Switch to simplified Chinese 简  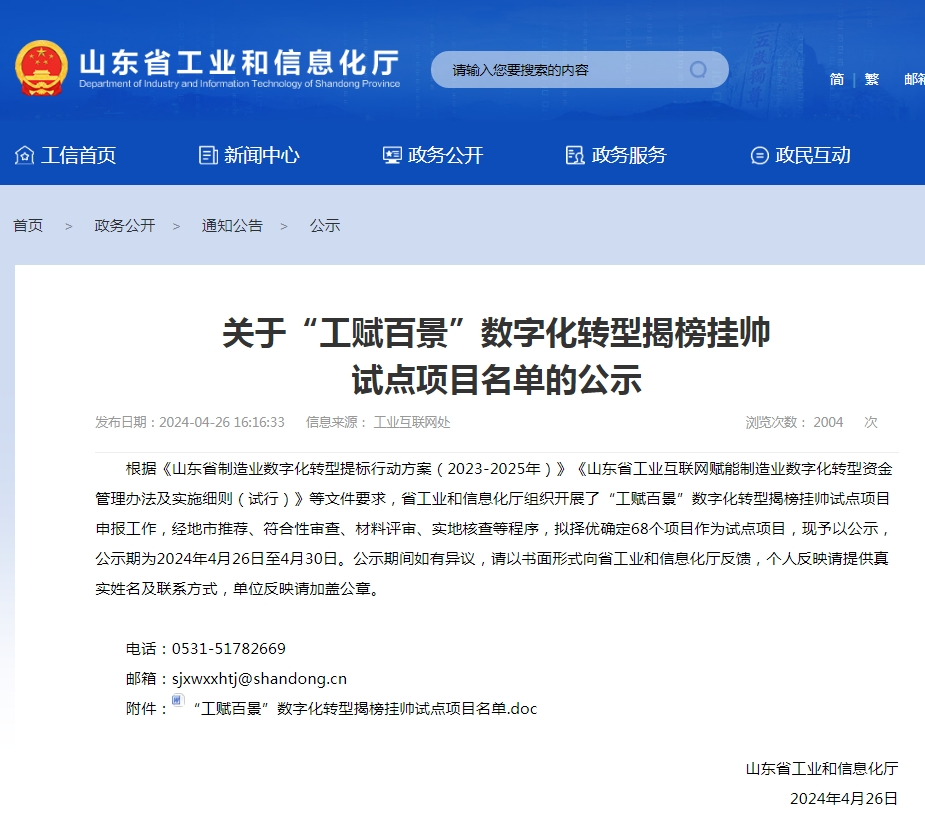click(x=837, y=79)
